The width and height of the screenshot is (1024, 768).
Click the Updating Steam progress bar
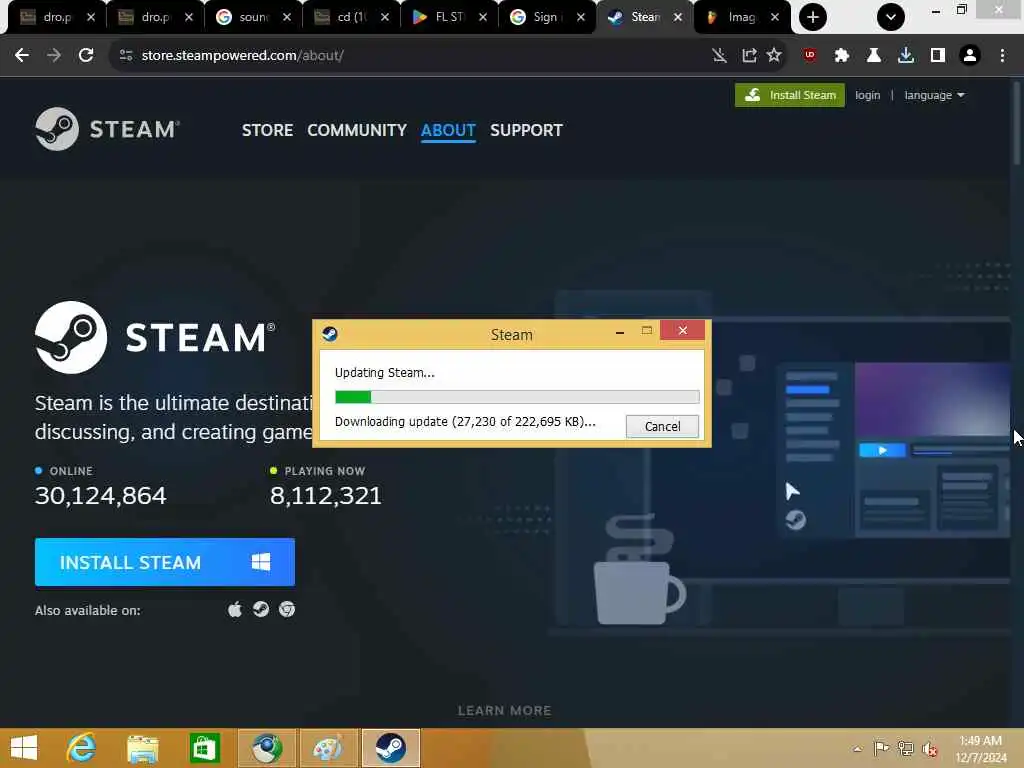point(517,396)
